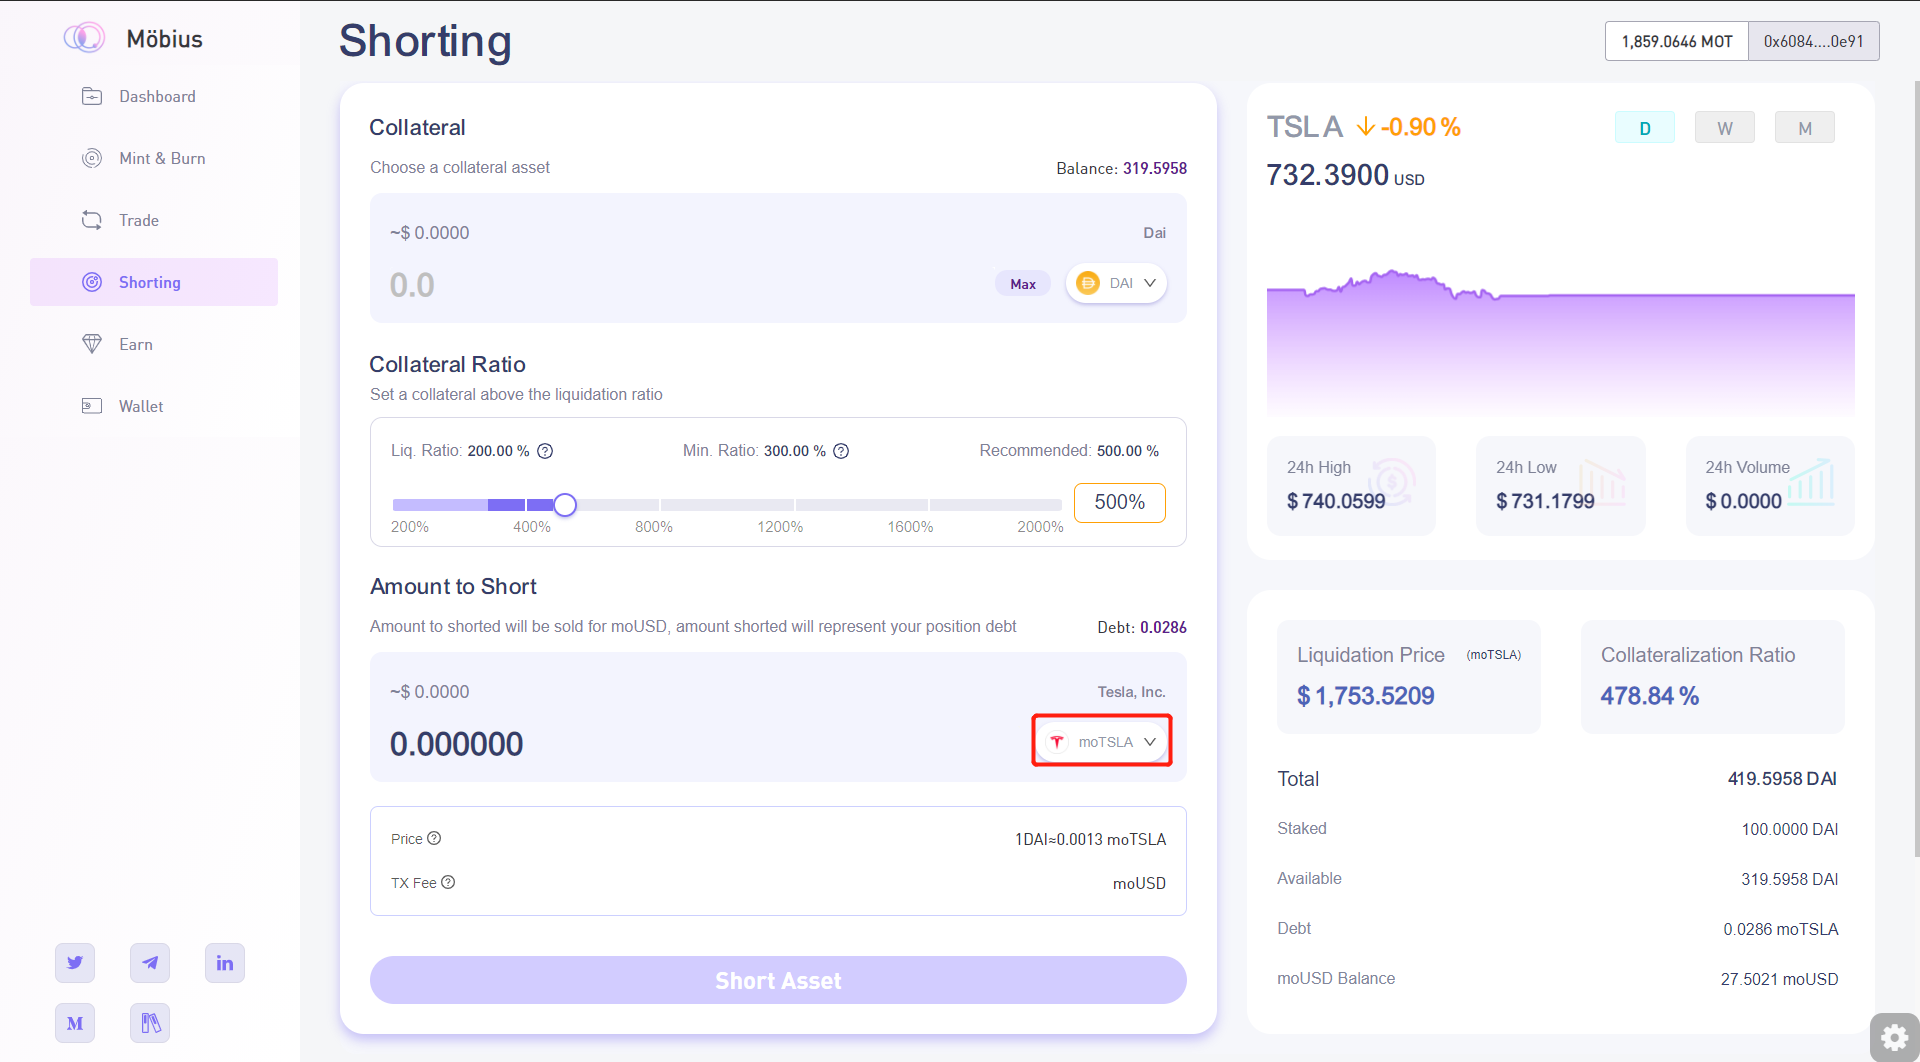1920x1062 pixels.
Task: Click the 100.0000 DAI staked value
Action: pos(1790,829)
